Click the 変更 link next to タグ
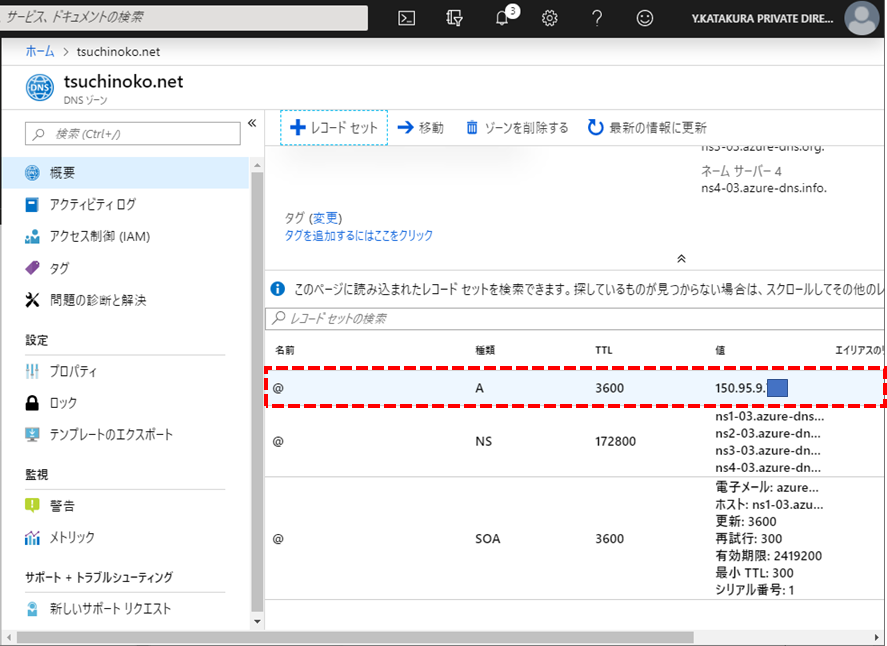The width and height of the screenshot is (887, 646). (x=326, y=218)
